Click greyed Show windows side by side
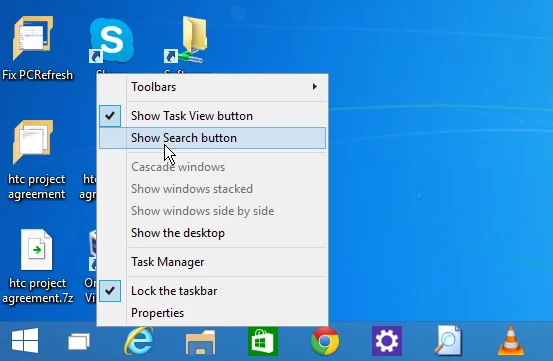 click(212, 211)
